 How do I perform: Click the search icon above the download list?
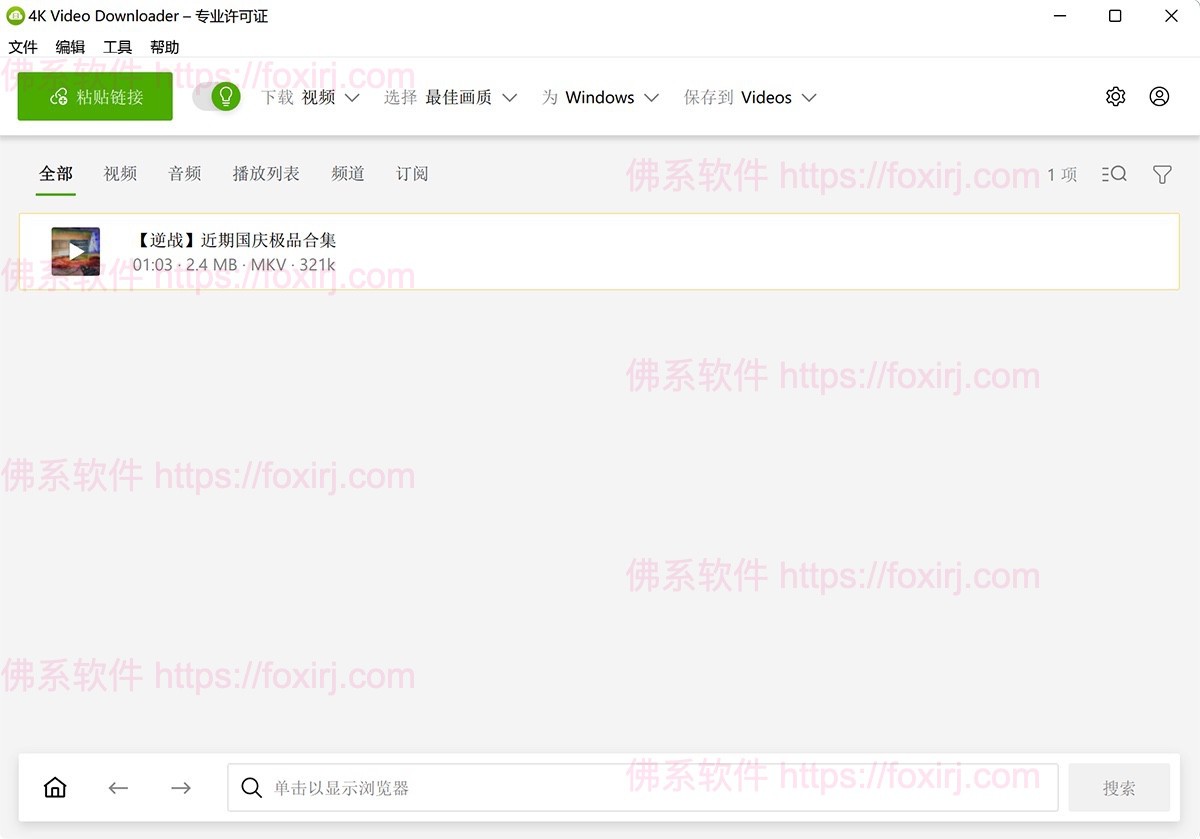[x=1113, y=174]
